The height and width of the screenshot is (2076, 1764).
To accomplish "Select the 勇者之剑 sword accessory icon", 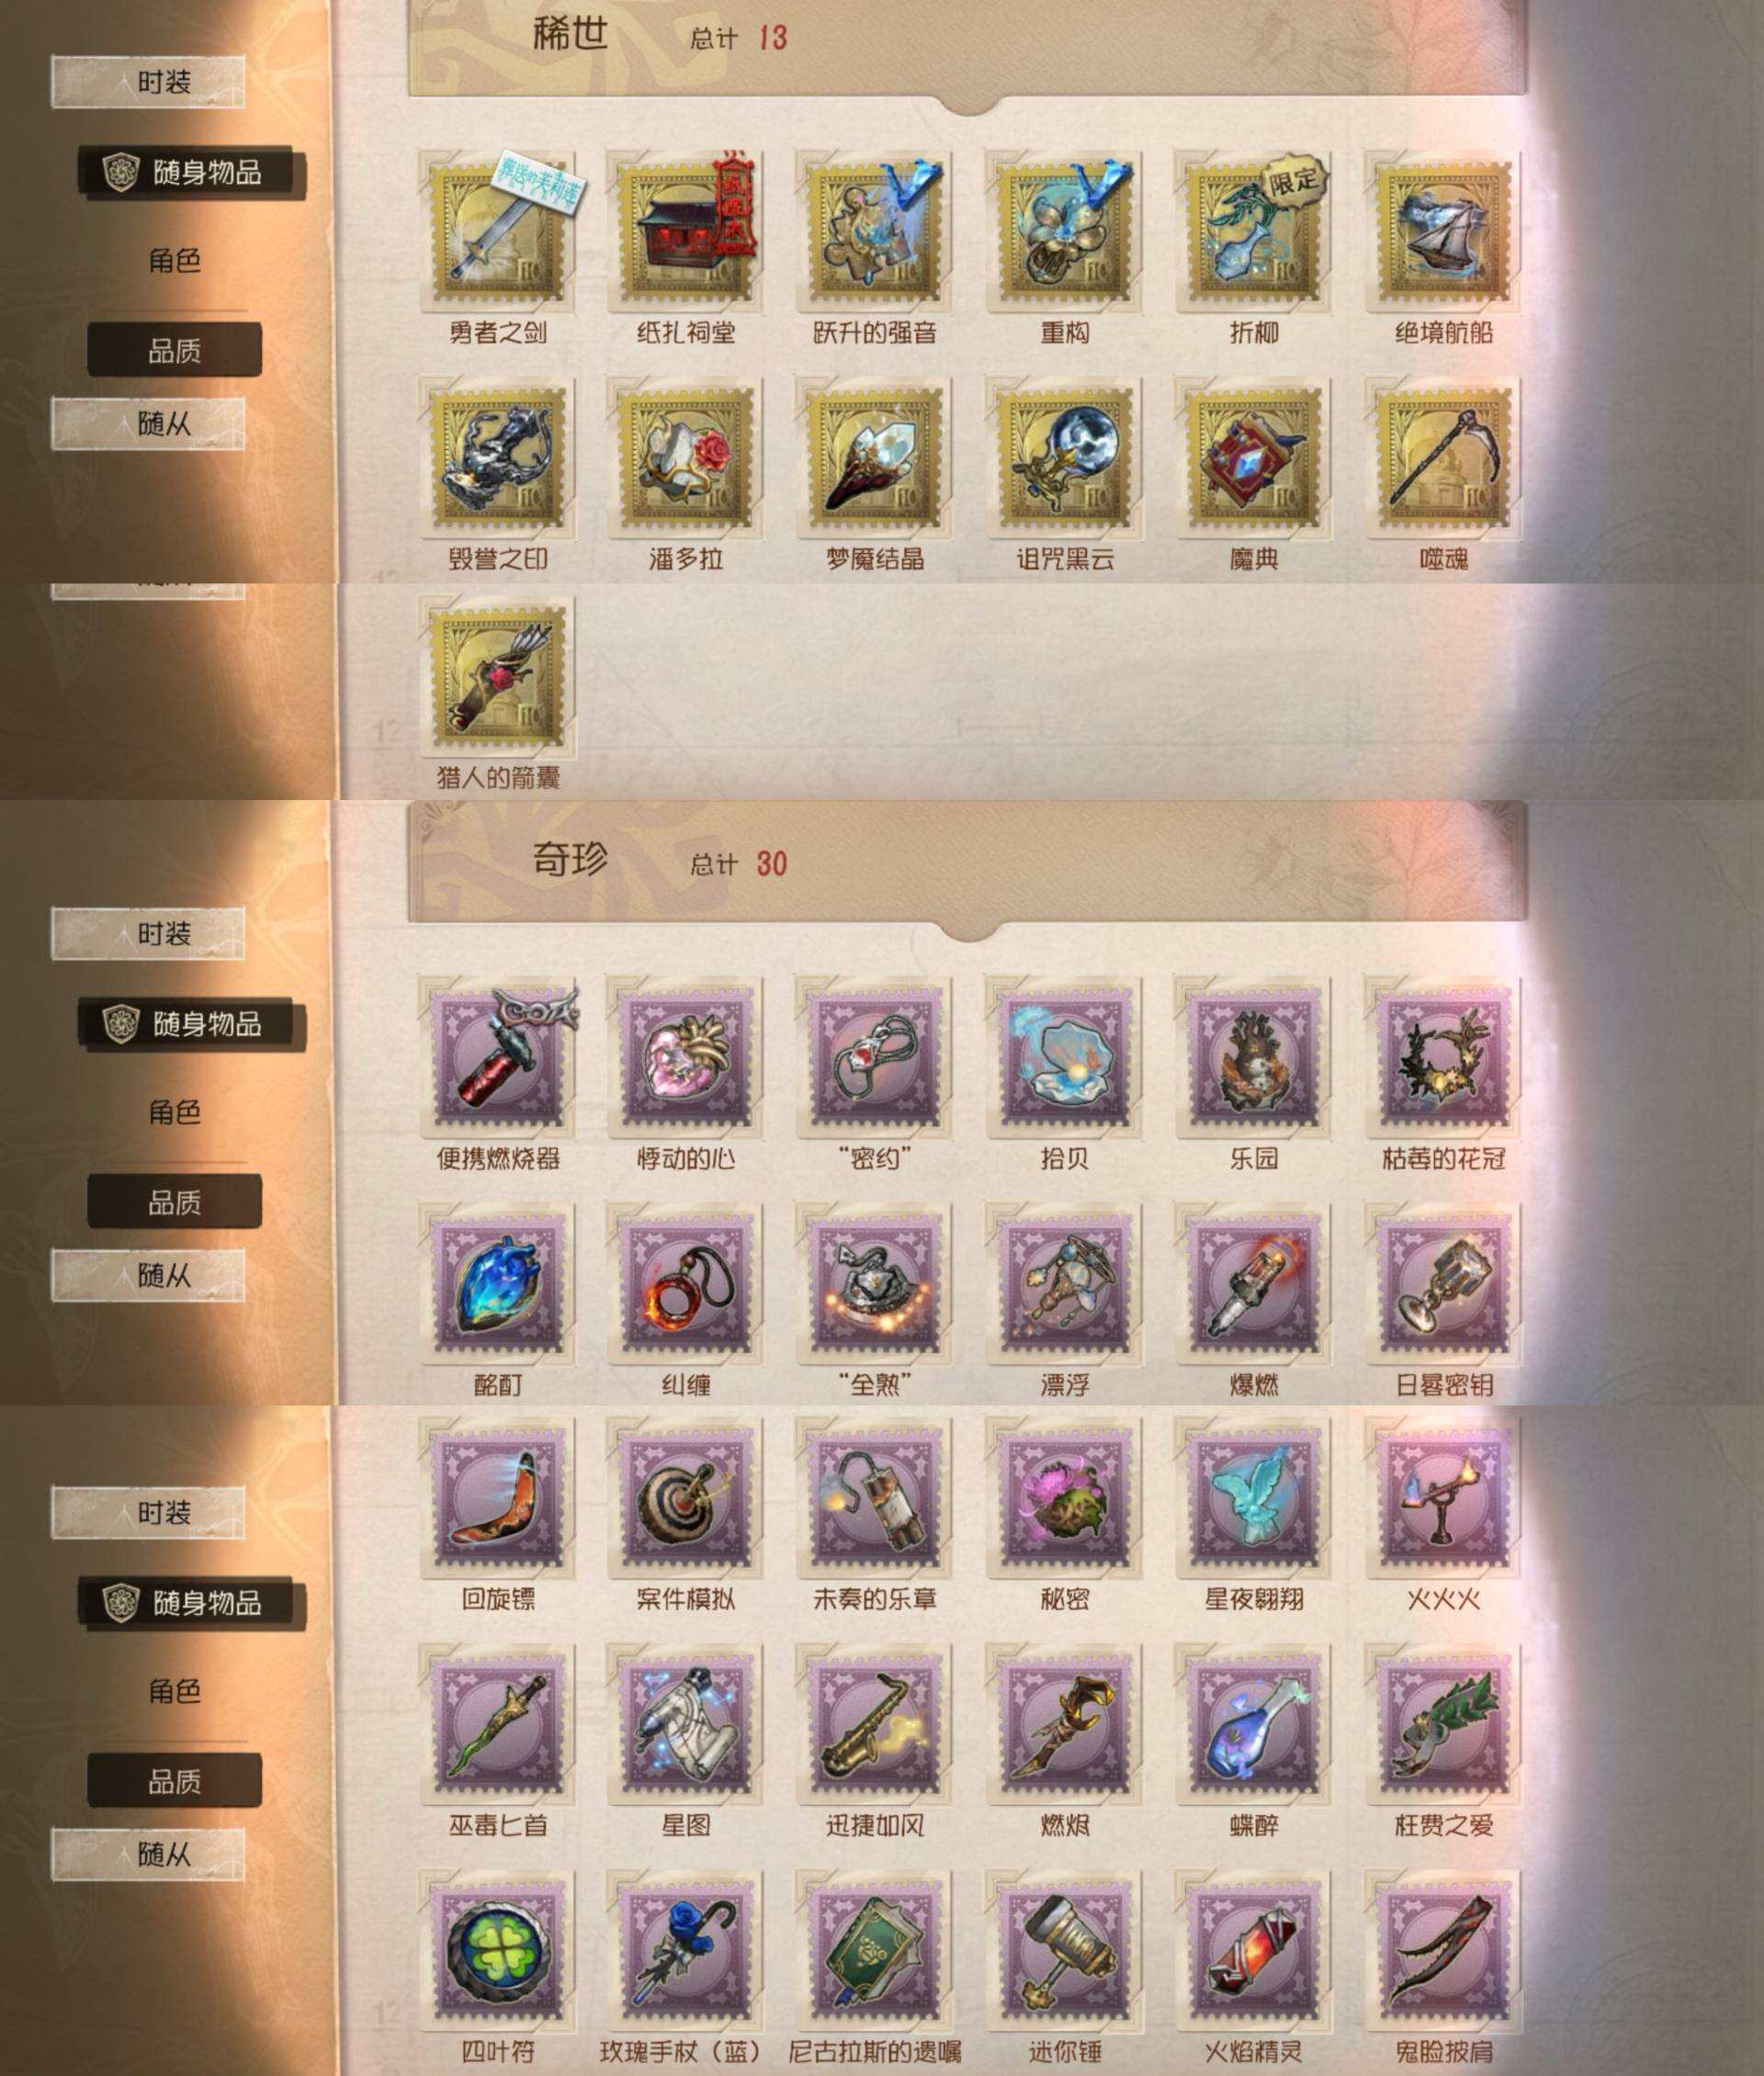I will (497, 232).
